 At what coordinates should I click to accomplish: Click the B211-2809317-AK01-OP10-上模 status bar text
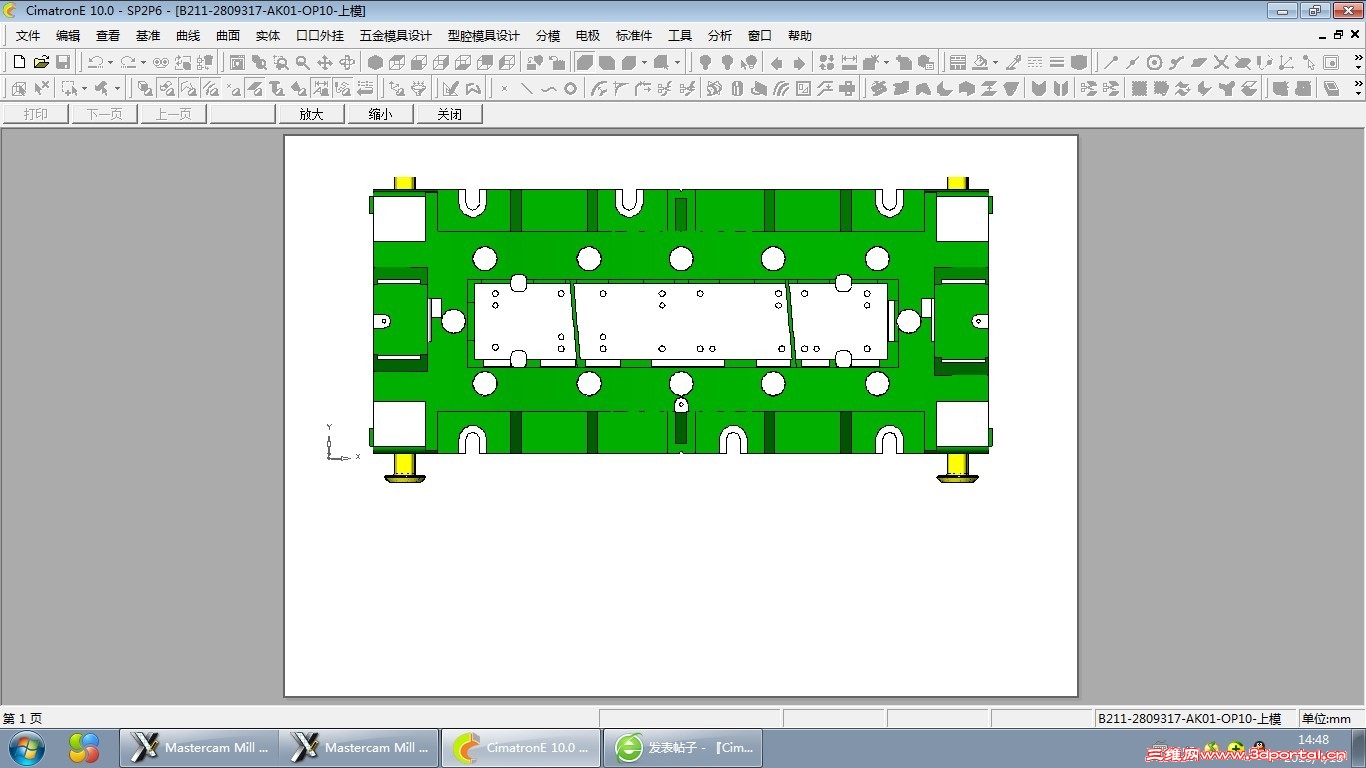point(1189,718)
